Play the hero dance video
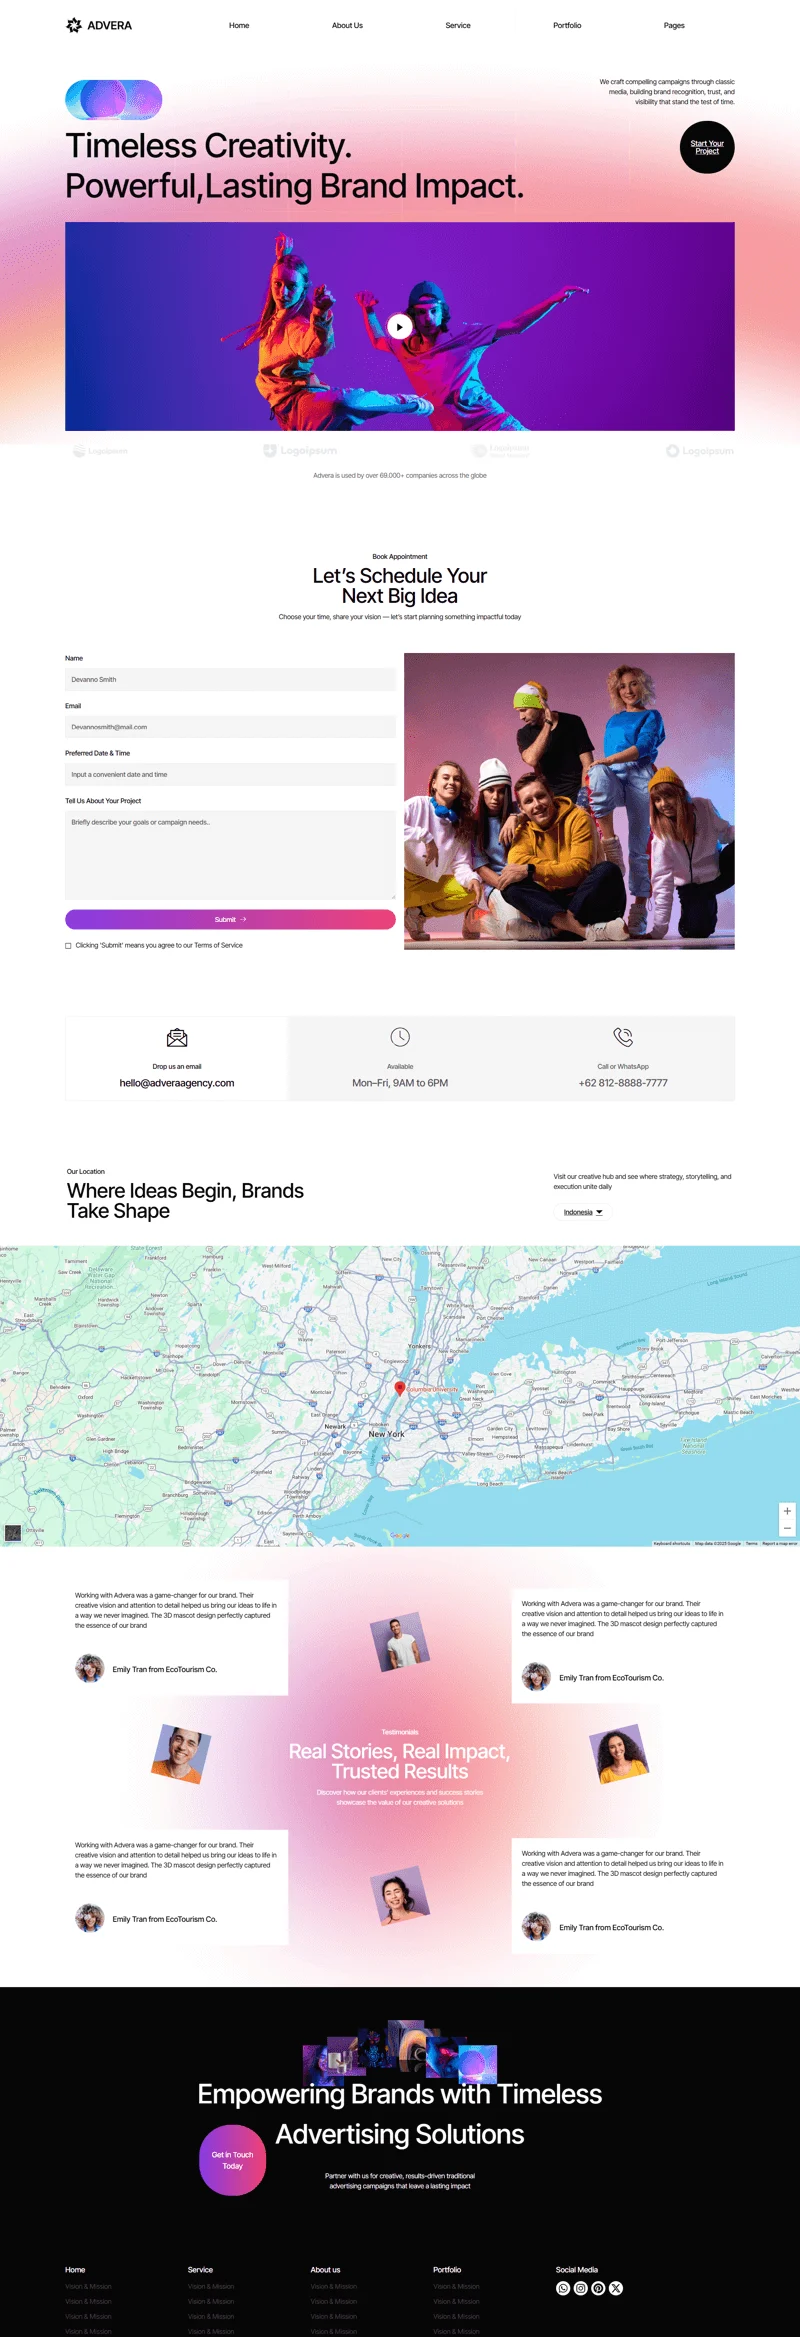The height and width of the screenshot is (2337, 800). click(400, 327)
